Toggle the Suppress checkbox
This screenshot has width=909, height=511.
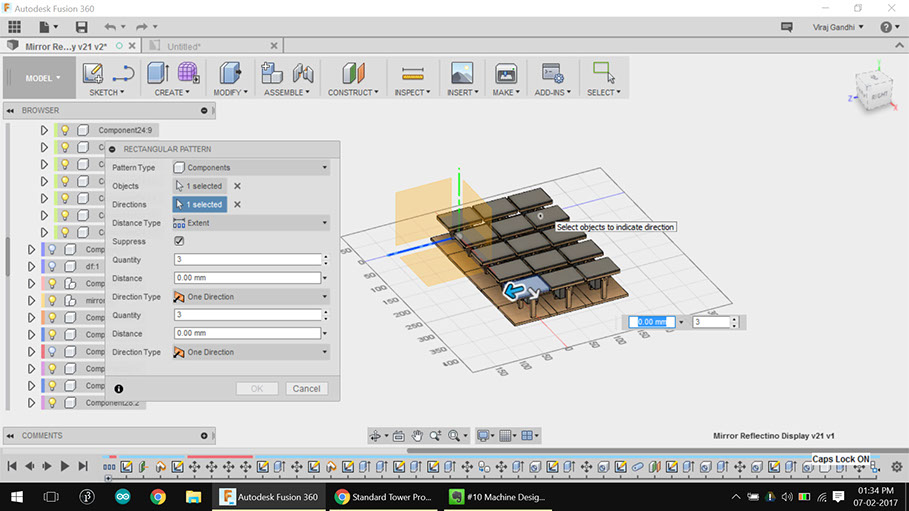coord(179,241)
